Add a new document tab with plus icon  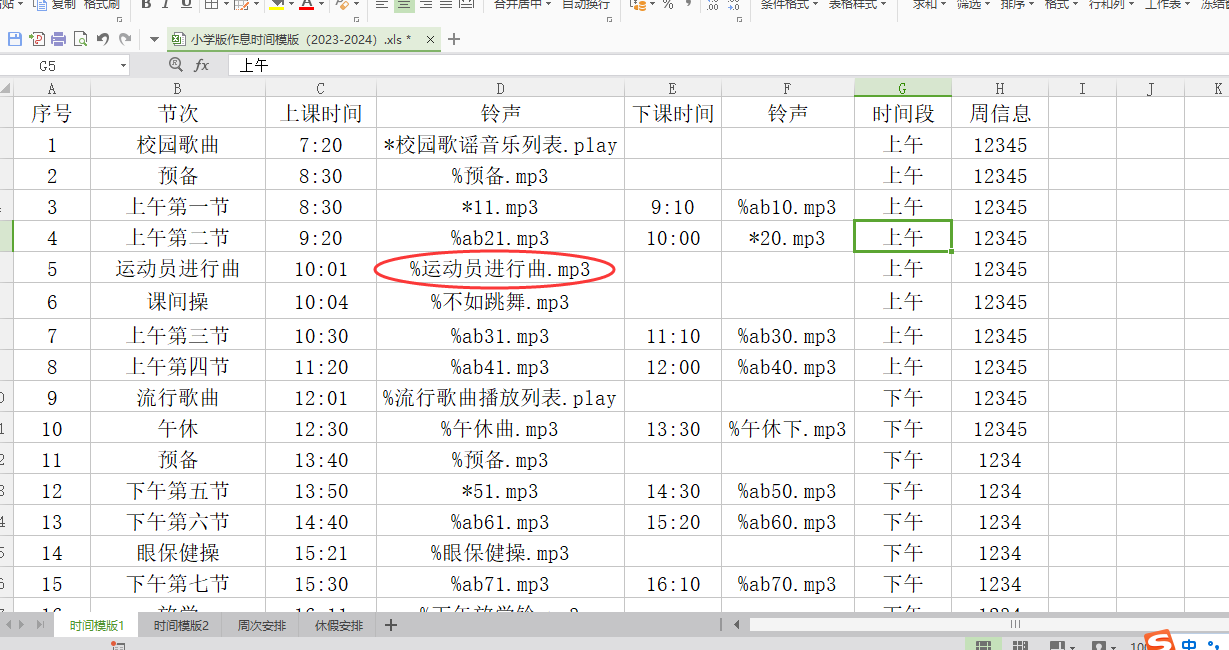[x=454, y=40]
